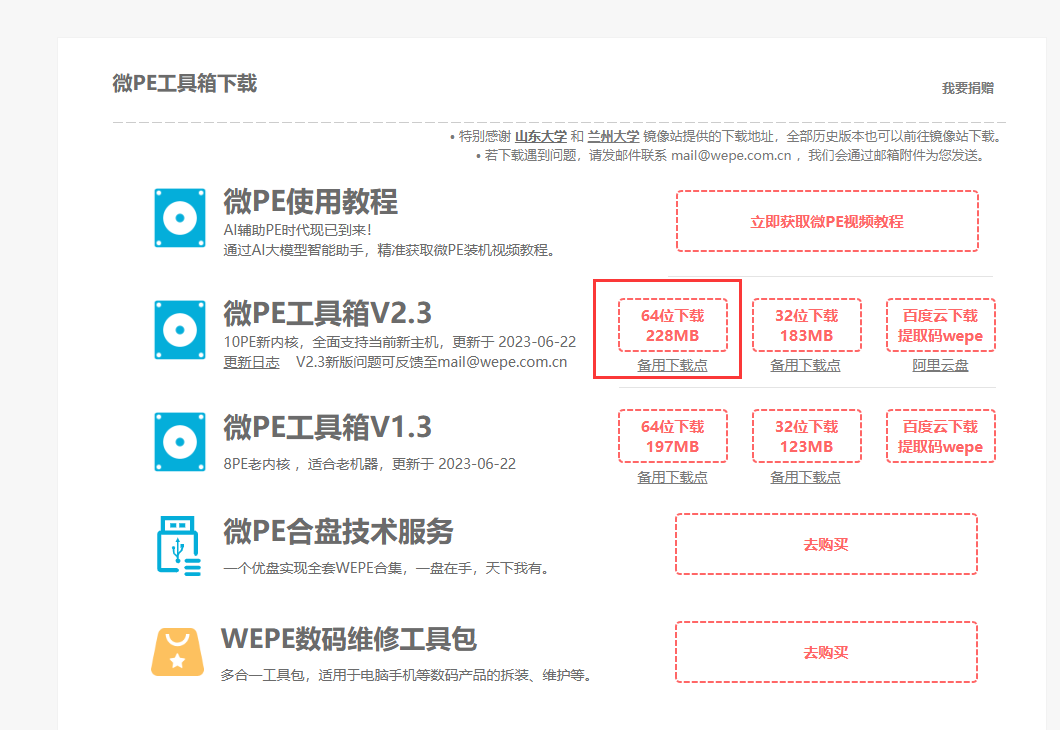This screenshot has width=1060, height=730.
Task: Click 去购买 for 微PE合盘技术服务
Action: click(x=826, y=545)
